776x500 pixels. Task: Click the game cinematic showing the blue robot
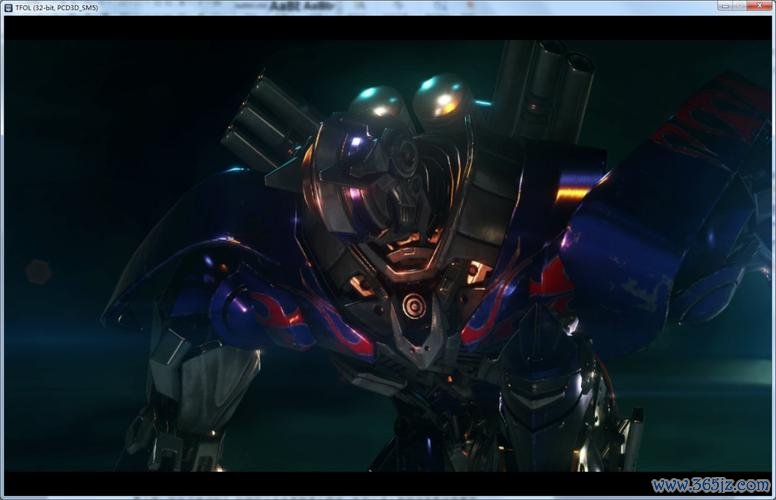click(x=388, y=255)
